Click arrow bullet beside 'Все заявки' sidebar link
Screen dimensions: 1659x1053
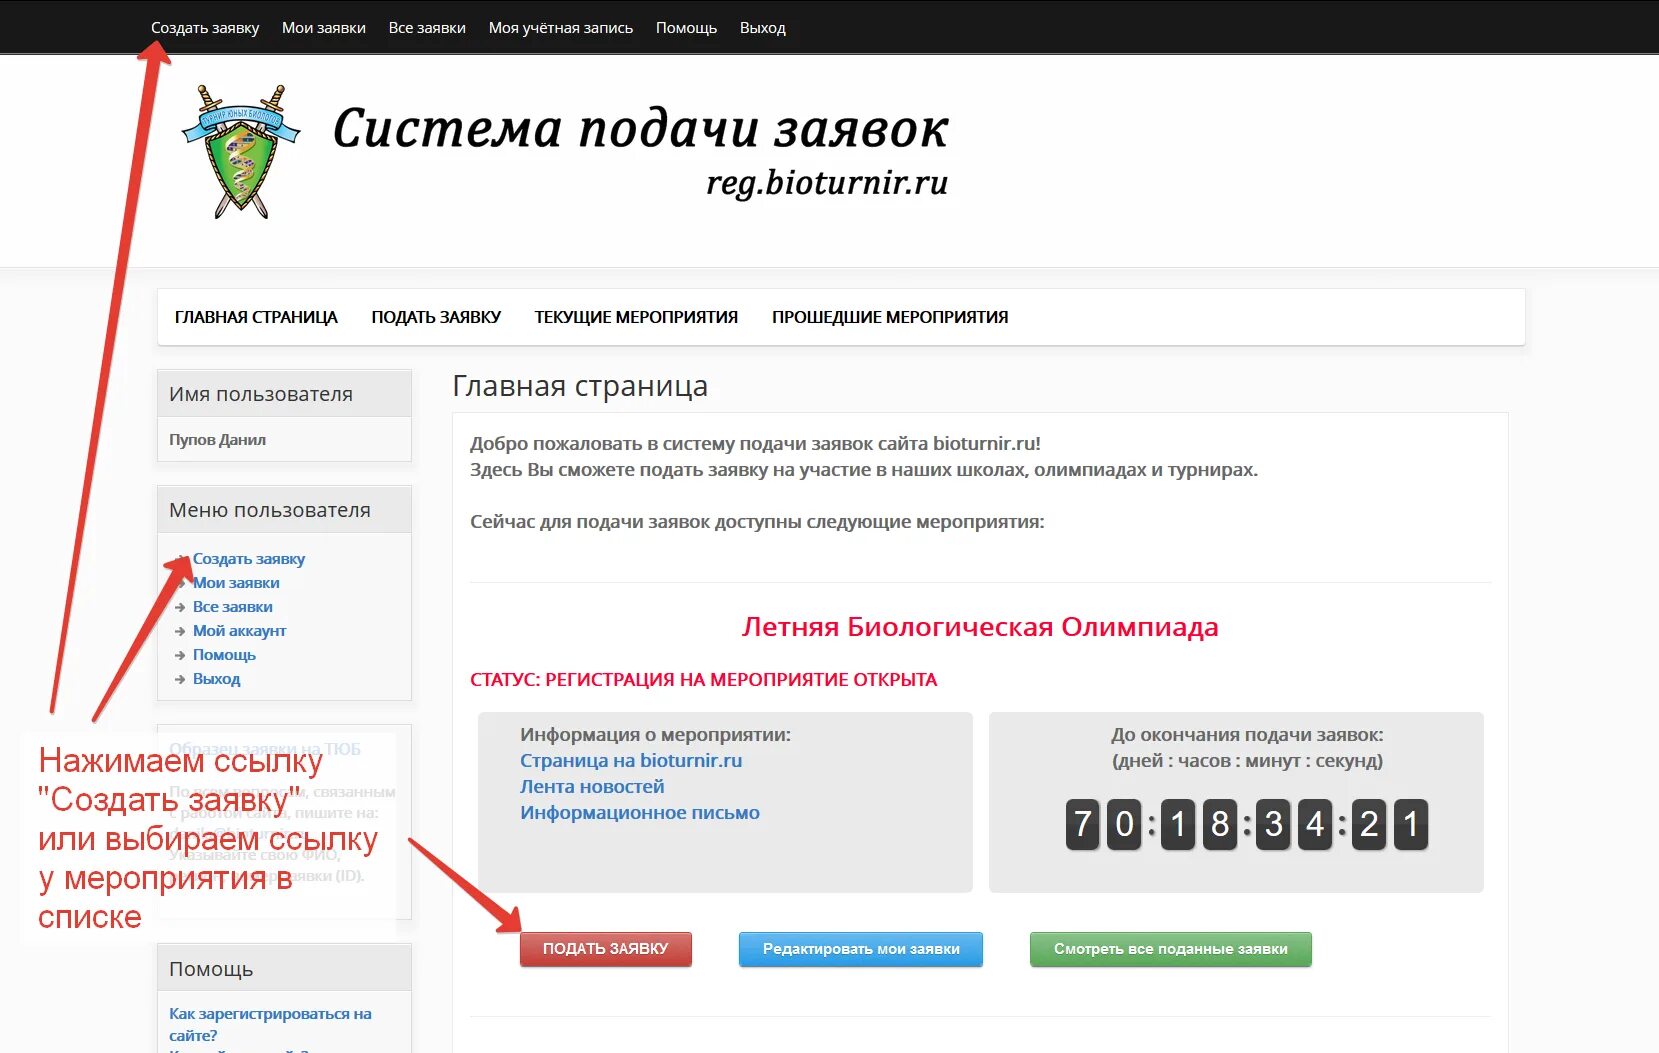[180, 607]
